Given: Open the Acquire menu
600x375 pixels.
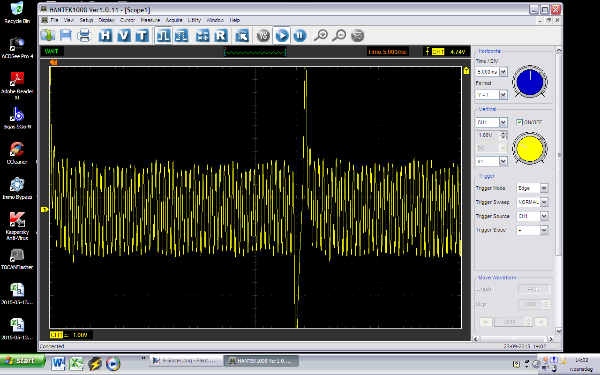Looking at the screenshot, I should coord(174,20).
